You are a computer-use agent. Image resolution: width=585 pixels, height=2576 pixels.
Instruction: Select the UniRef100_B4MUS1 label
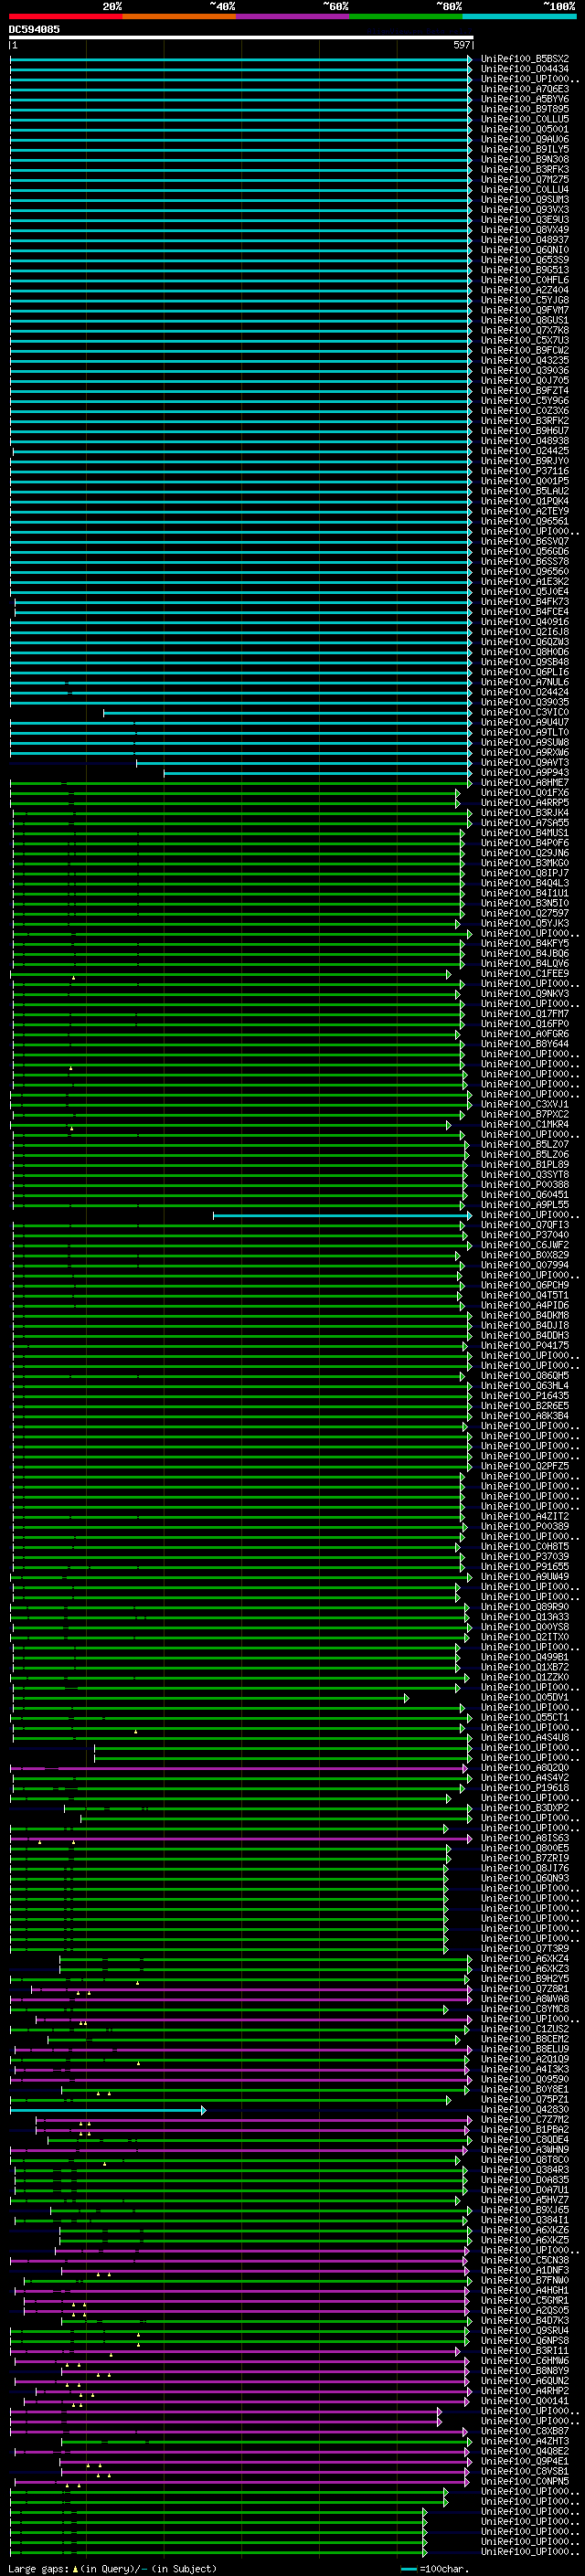pyautogui.click(x=525, y=833)
